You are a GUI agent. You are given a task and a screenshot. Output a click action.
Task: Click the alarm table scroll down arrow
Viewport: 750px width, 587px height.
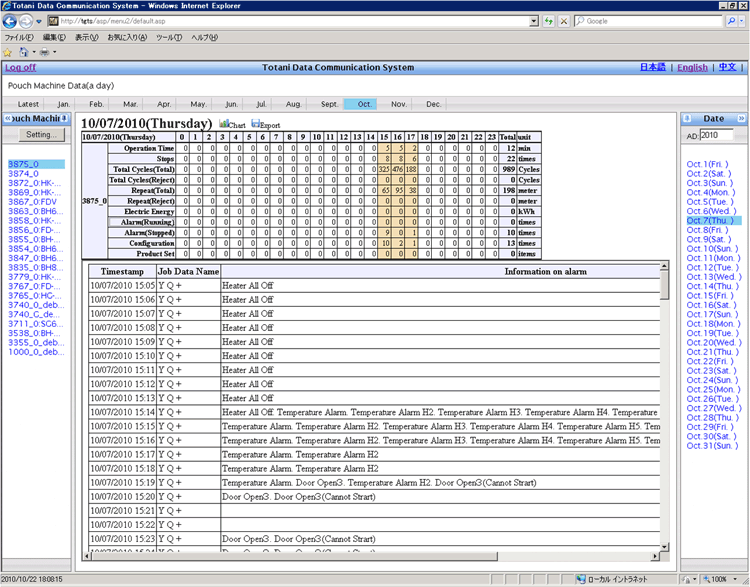(x=664, y=546)
